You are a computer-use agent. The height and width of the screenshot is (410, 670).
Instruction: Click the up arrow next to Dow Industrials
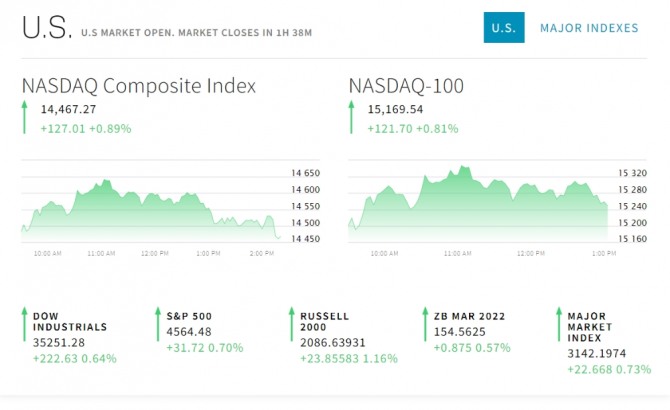(24, 326)
